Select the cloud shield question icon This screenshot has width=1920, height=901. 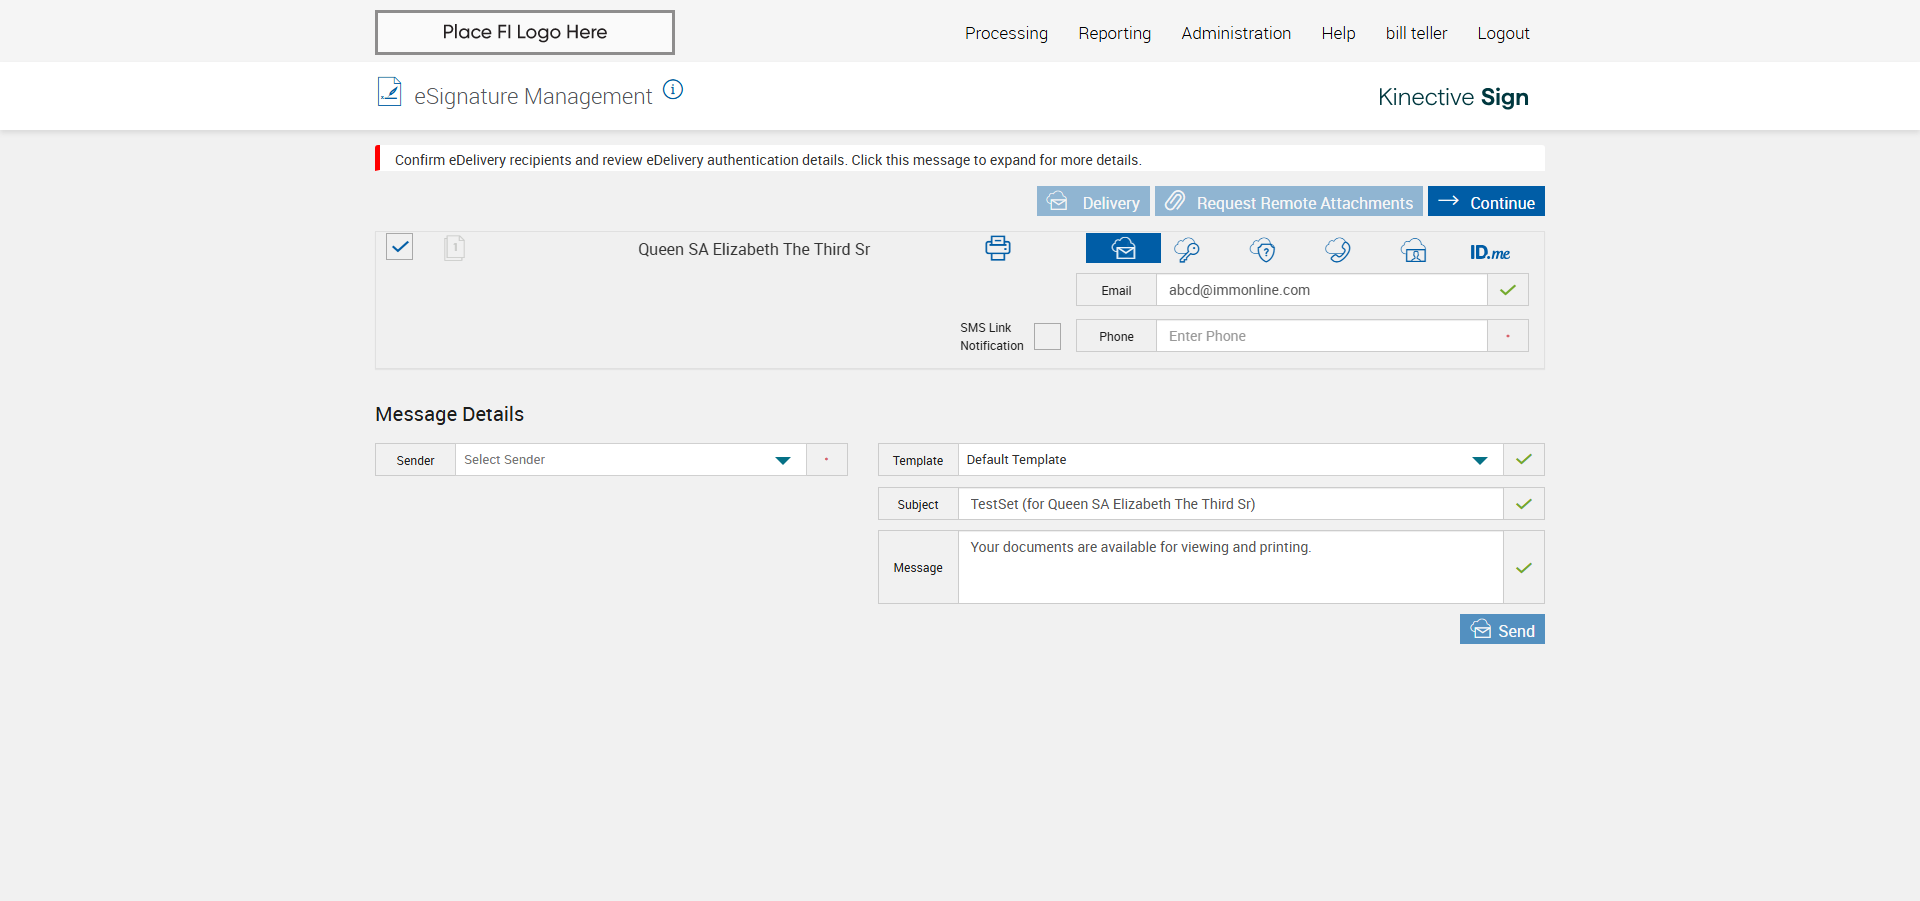tap(1263, 250)
